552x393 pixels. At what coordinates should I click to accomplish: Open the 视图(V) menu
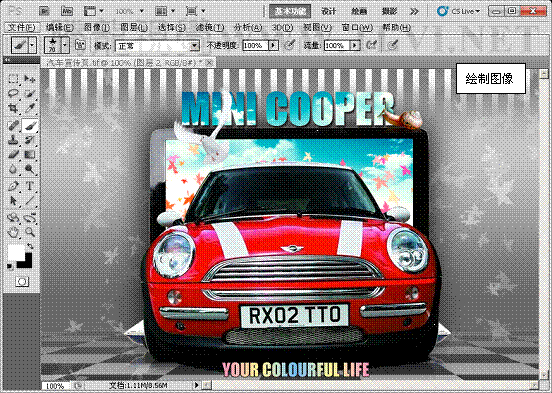pyautogui.click(x=317, y=28)
